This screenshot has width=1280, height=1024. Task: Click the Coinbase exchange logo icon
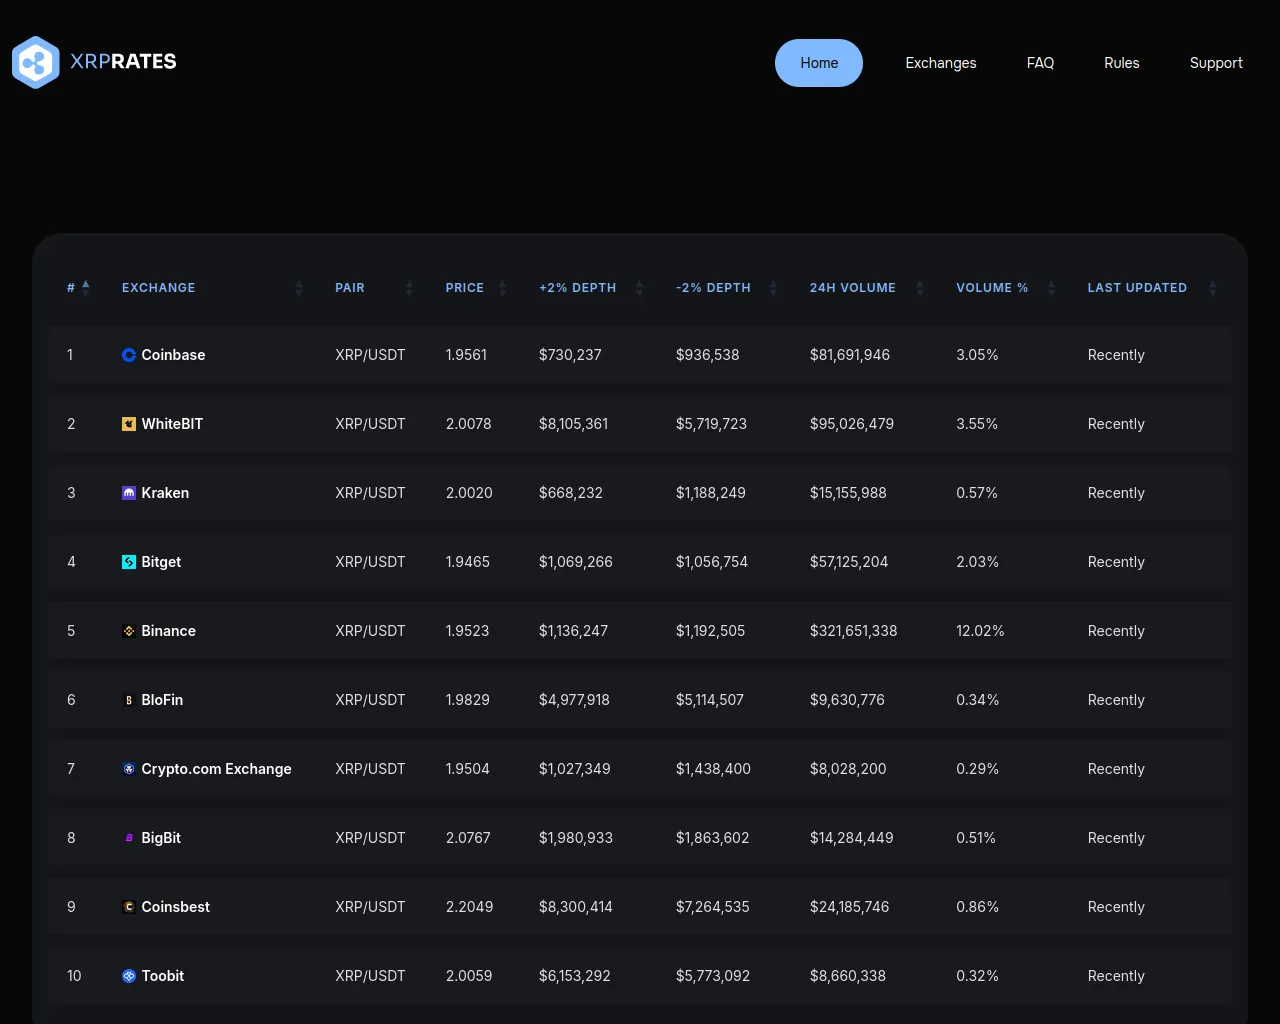coord(129,355)
